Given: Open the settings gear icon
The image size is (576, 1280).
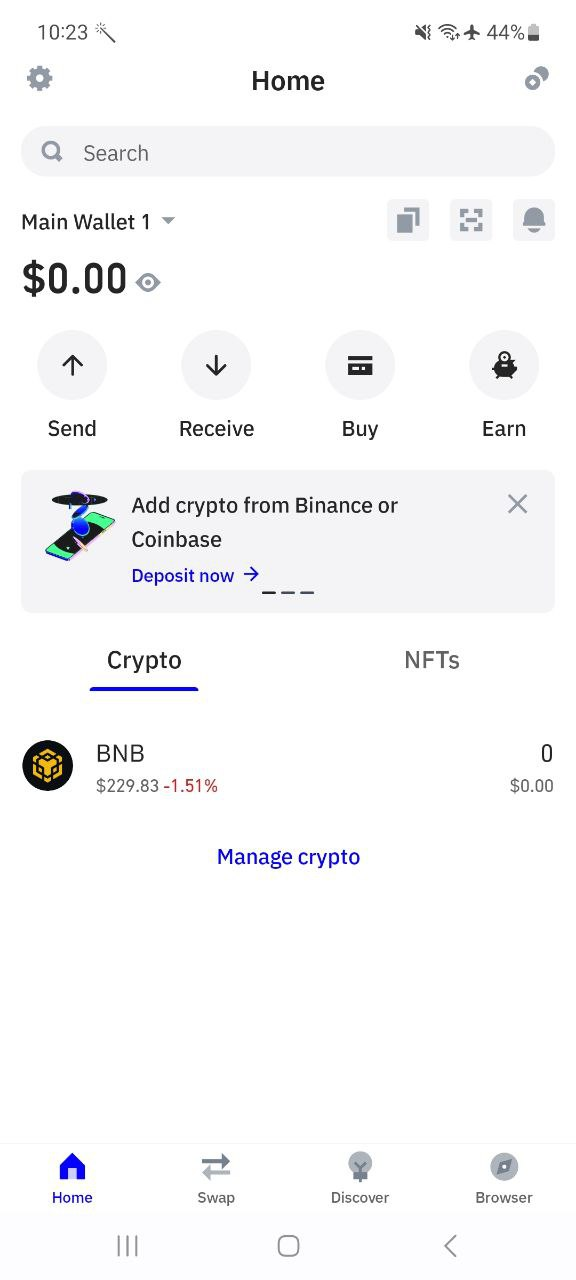Looking at the screenshot, I should coord(39,79).
